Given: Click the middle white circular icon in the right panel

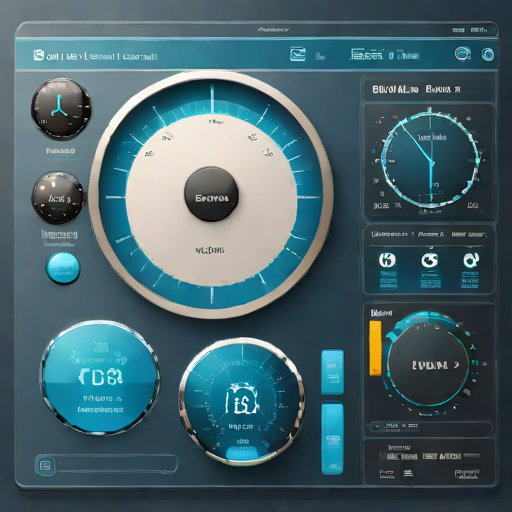Looking at the screenshot, I should pyautogui.click(x=429, y=260).
